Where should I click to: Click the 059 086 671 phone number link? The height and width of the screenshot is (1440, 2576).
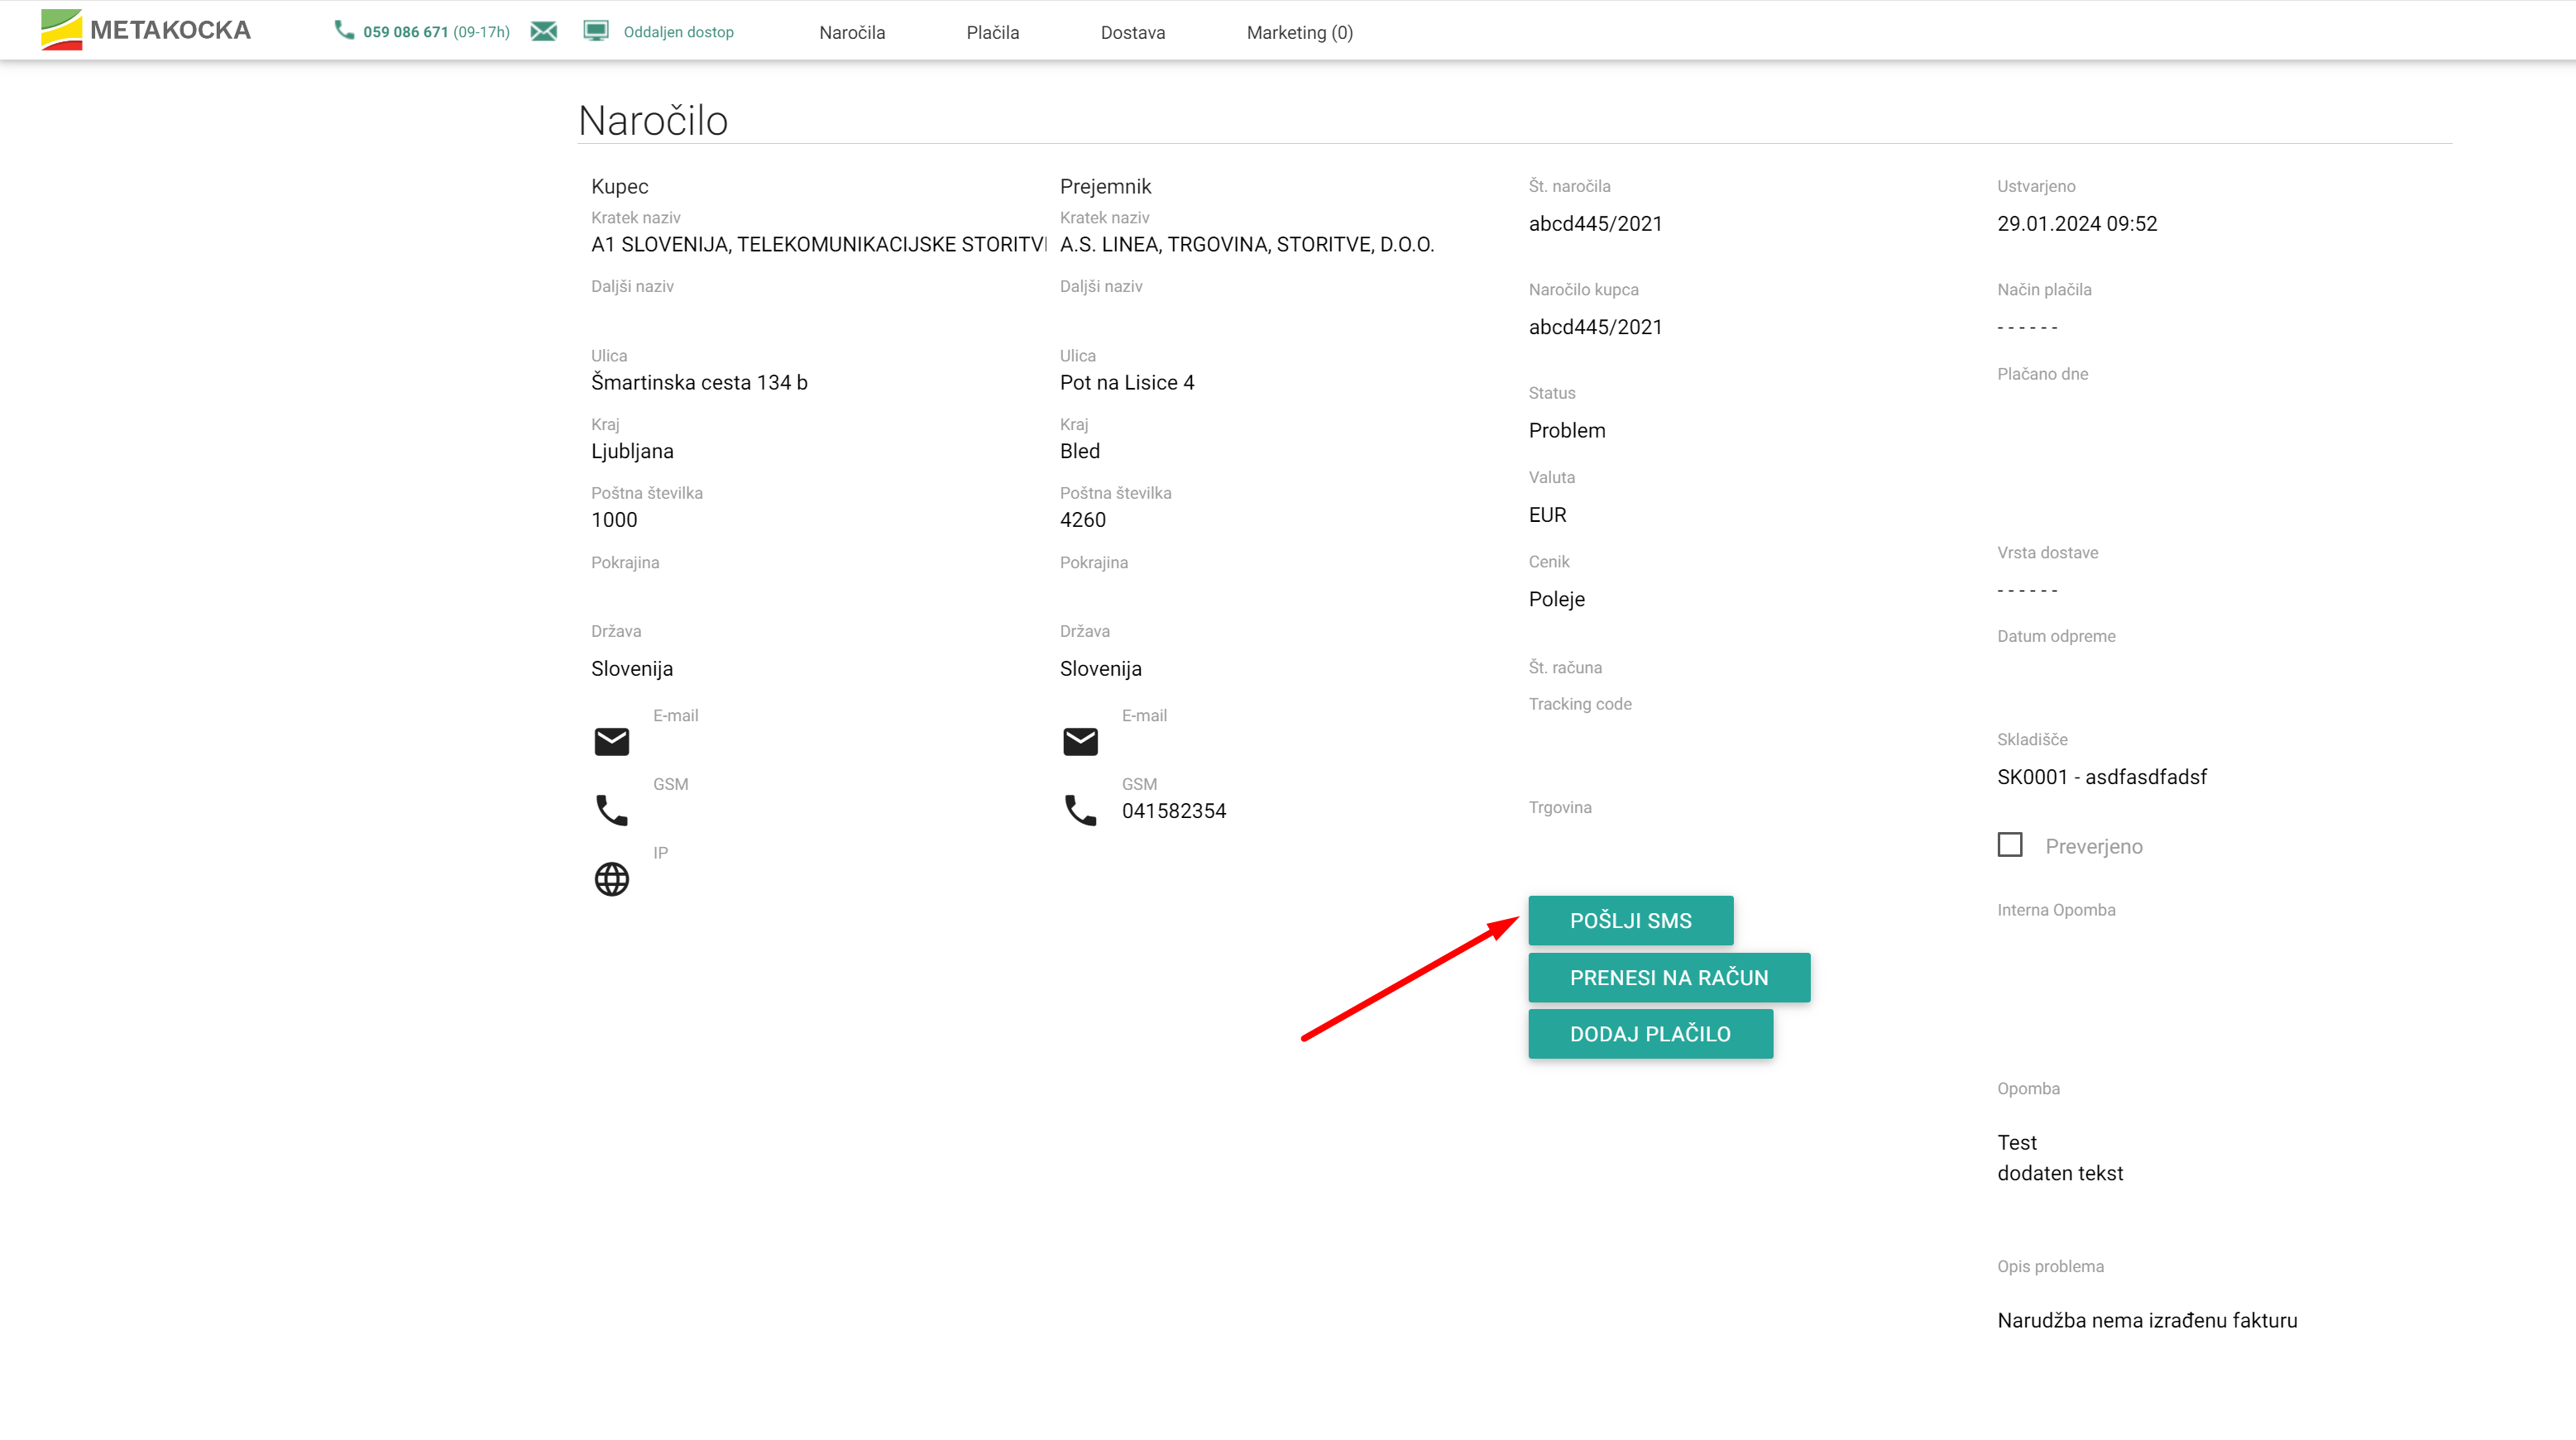pos(405,32)
